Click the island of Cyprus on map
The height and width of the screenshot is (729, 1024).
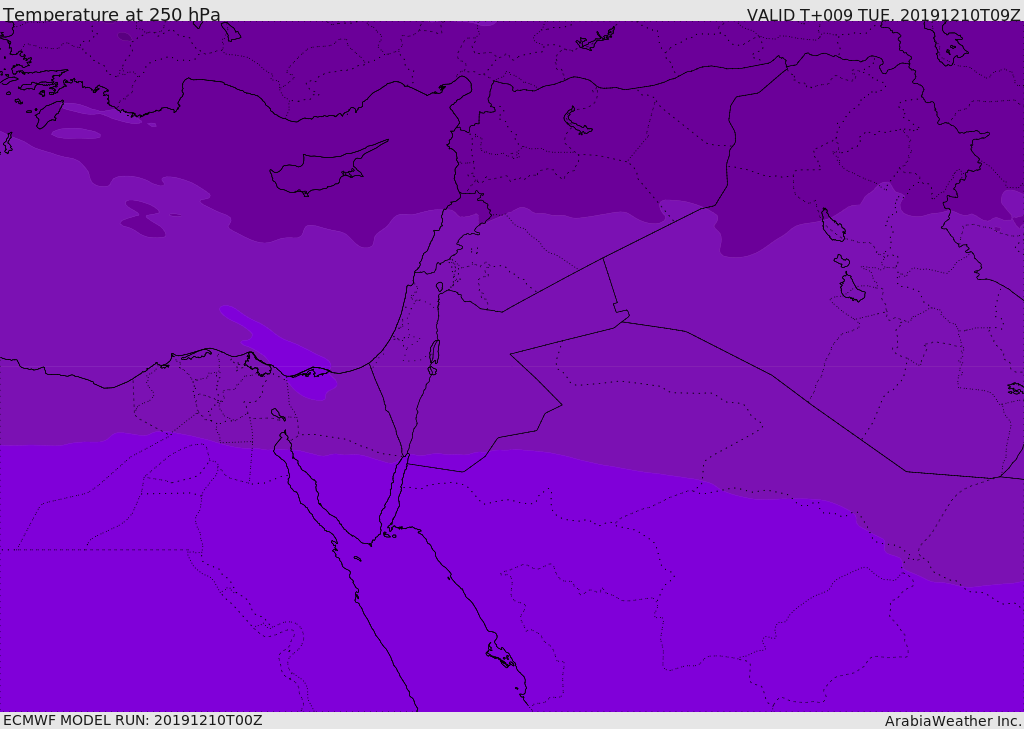tap(327, 169)
